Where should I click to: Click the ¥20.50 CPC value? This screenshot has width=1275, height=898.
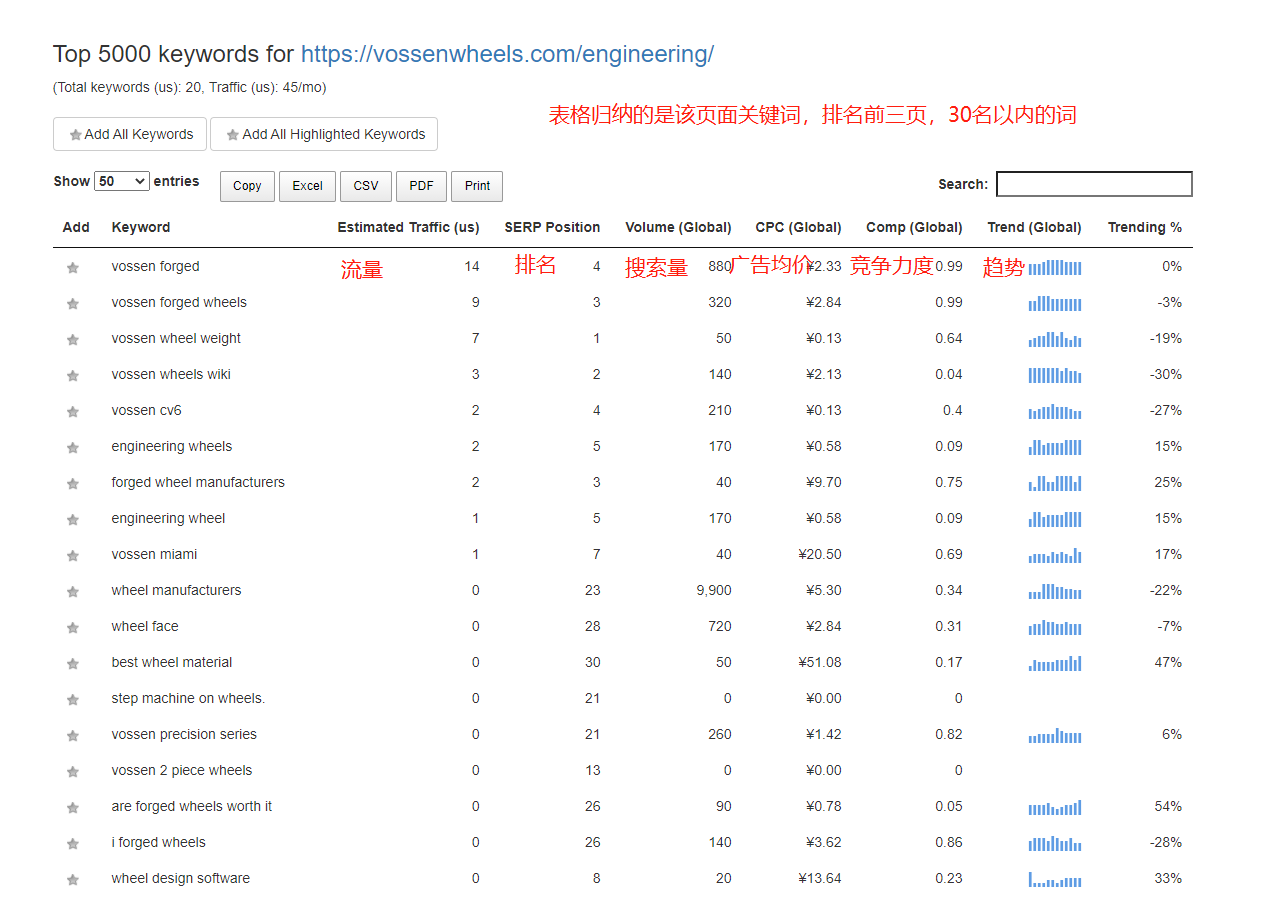[x=820, y=554]
